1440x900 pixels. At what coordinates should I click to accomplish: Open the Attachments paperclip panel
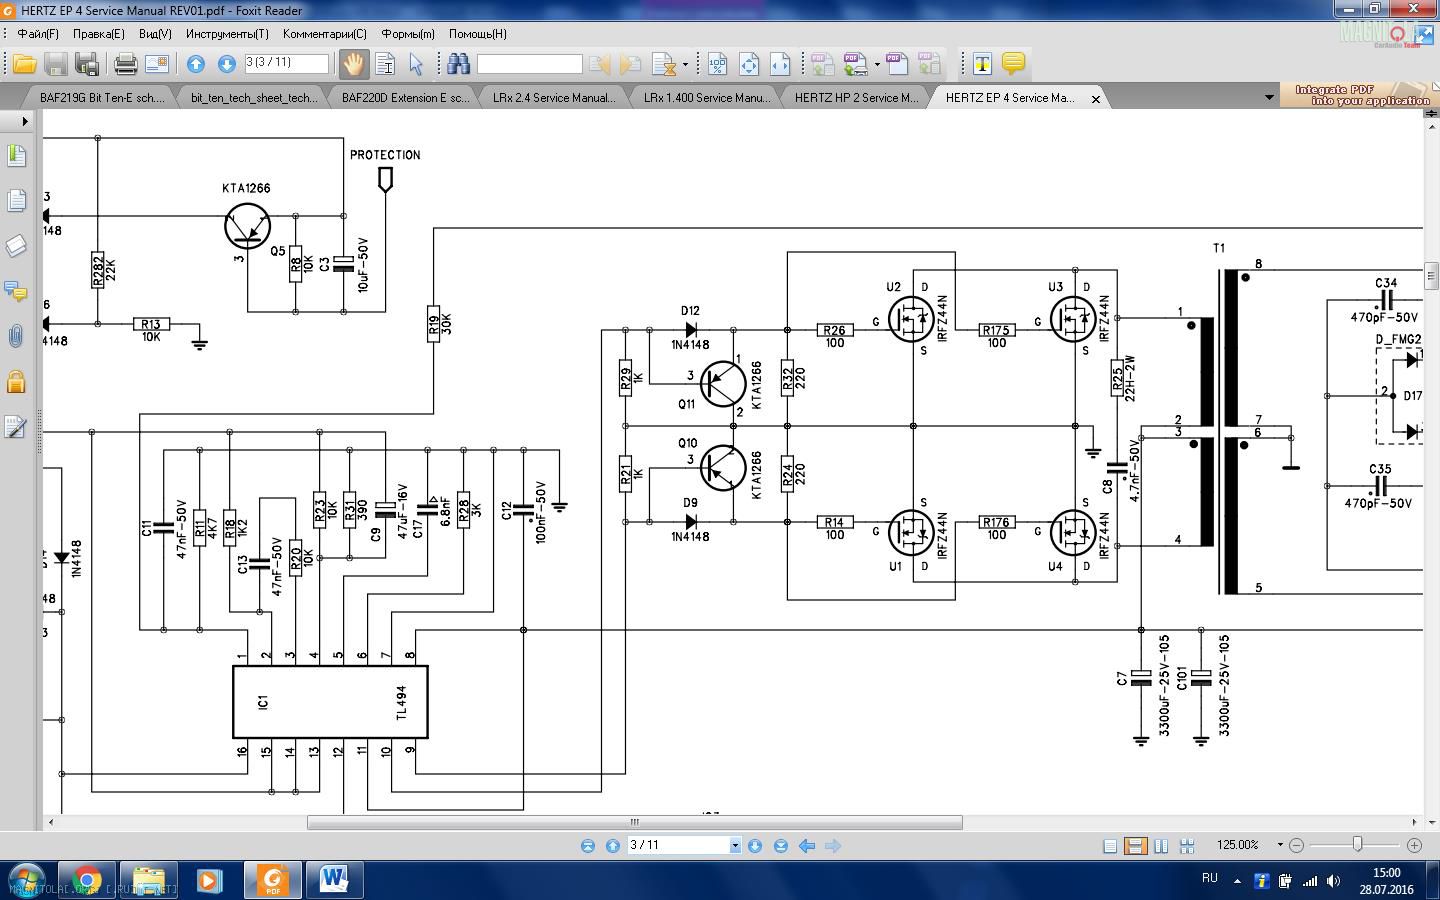(16, 336)
